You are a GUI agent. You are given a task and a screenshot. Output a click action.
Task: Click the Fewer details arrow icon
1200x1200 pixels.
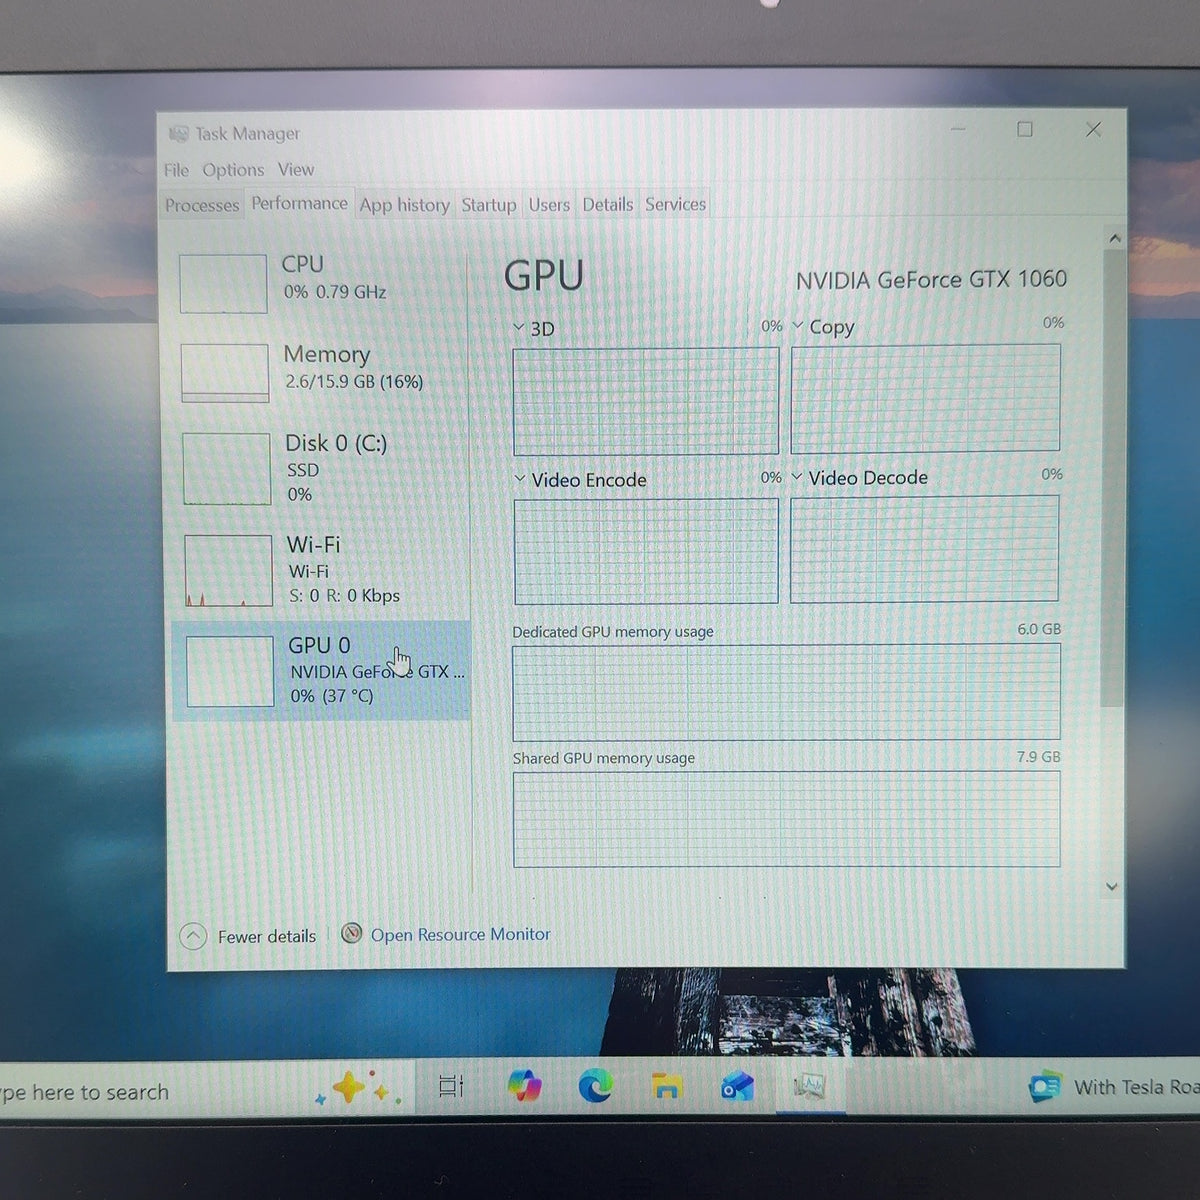pos(193,936)
